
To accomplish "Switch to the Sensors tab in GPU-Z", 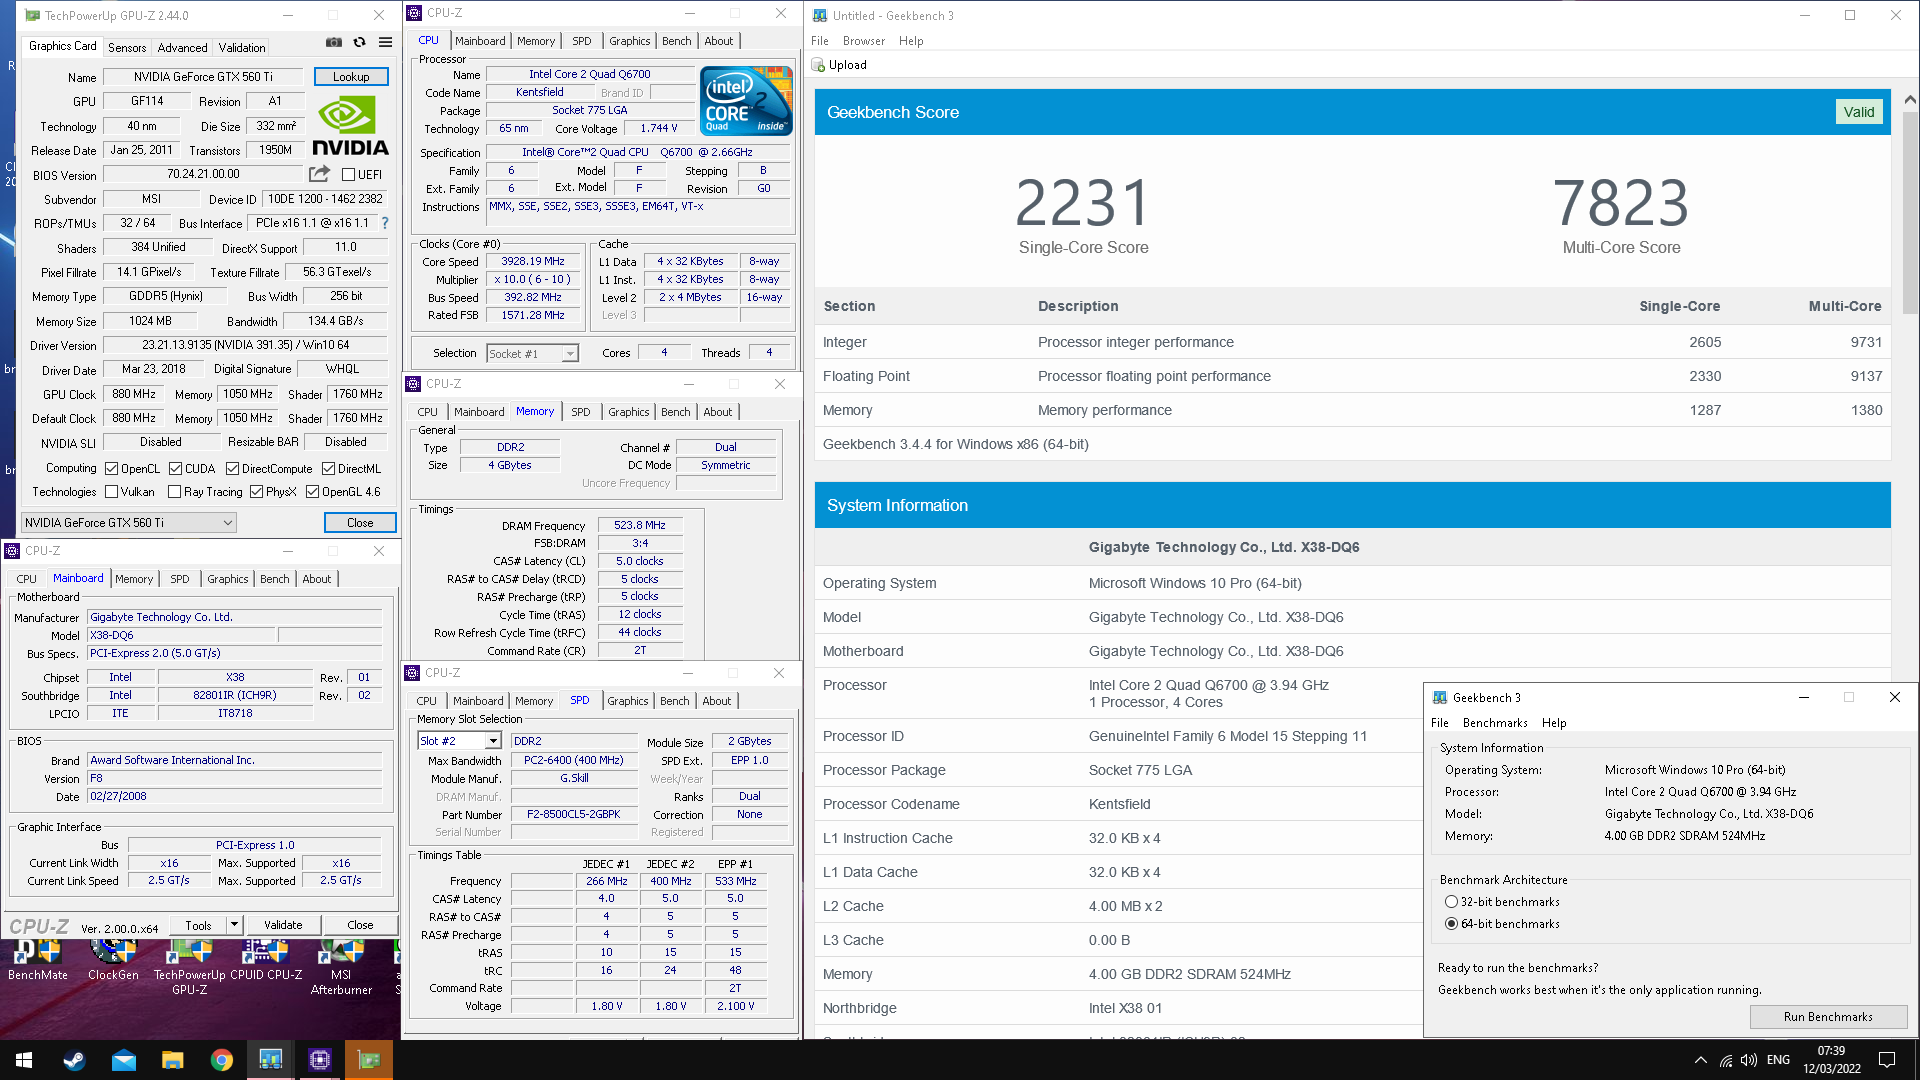I will [127, 47].
